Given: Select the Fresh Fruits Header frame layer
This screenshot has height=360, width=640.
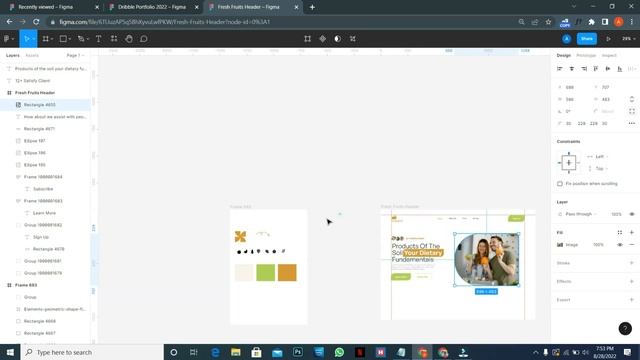Looking at the screenshot, I should point(45,93).
